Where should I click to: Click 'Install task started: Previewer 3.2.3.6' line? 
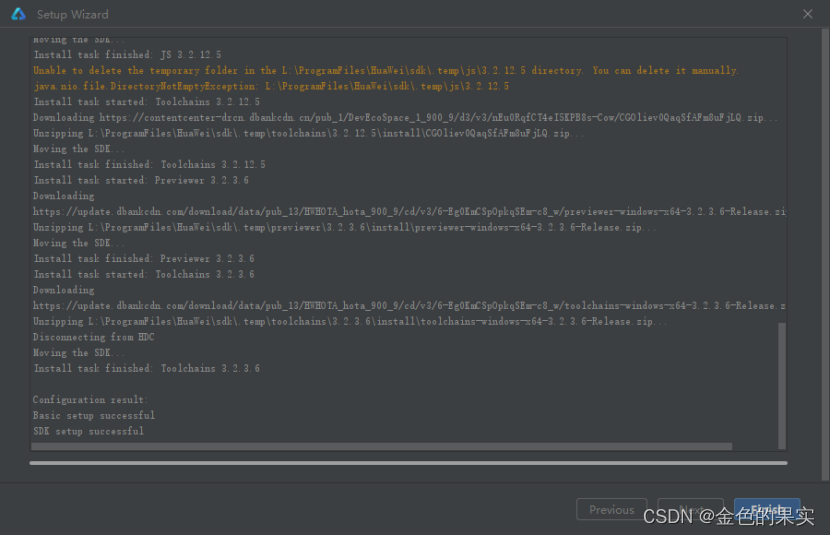click(141, 180)
